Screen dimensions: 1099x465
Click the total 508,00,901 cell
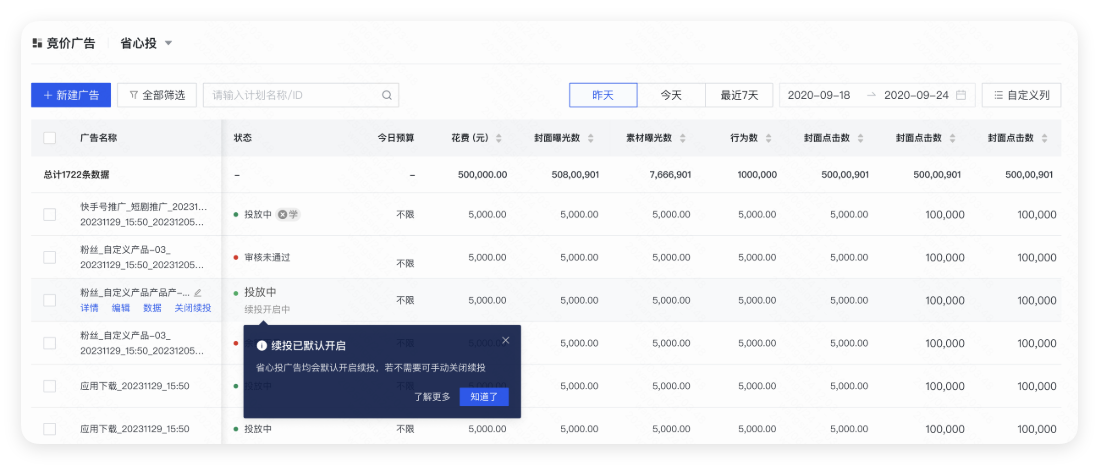(575, 175)
